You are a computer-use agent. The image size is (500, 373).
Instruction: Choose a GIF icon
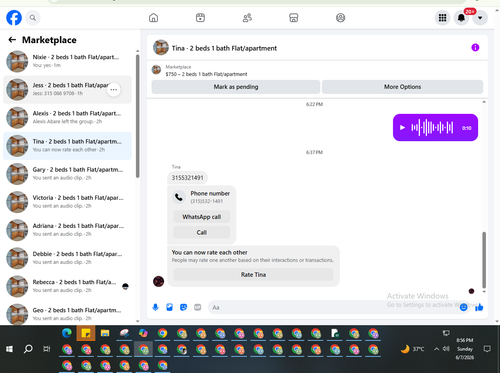[x=198, y=307]
